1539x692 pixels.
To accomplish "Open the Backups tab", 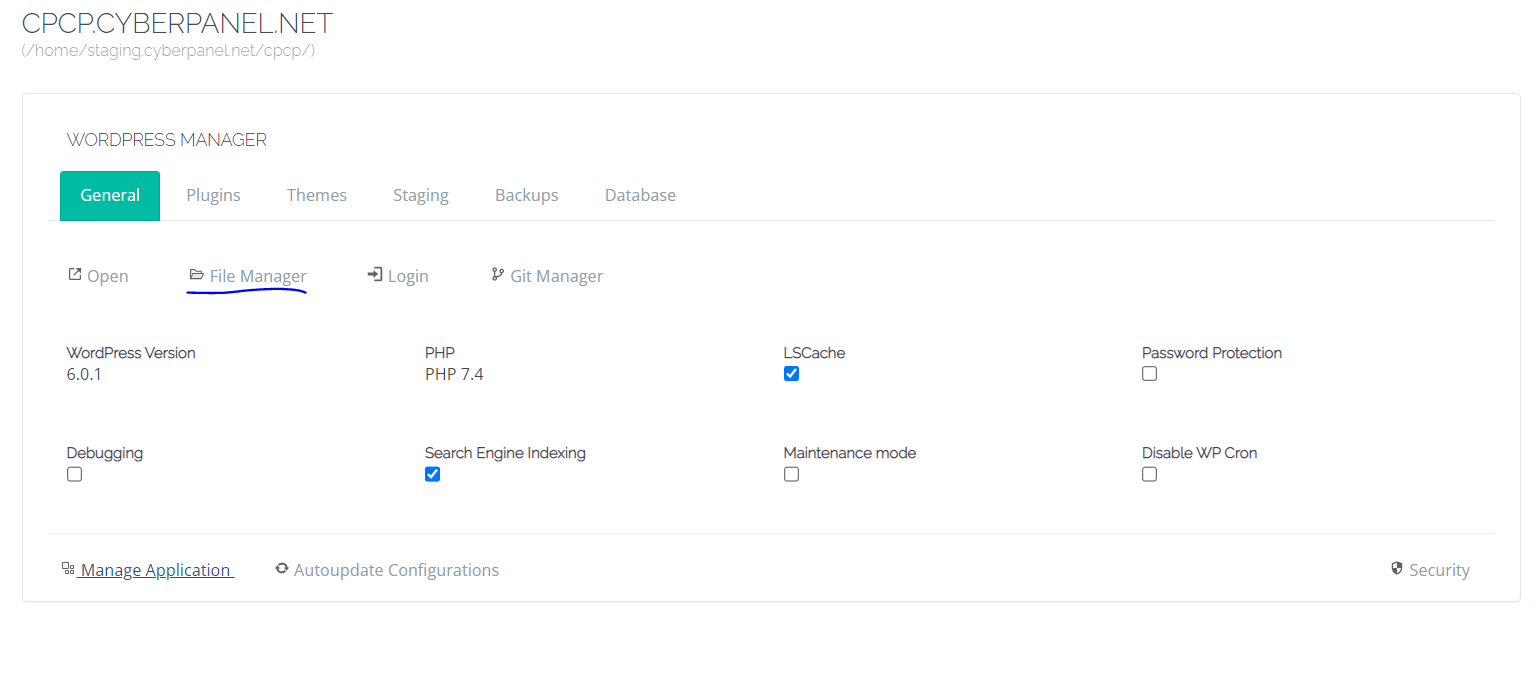I will coord(526,195).
